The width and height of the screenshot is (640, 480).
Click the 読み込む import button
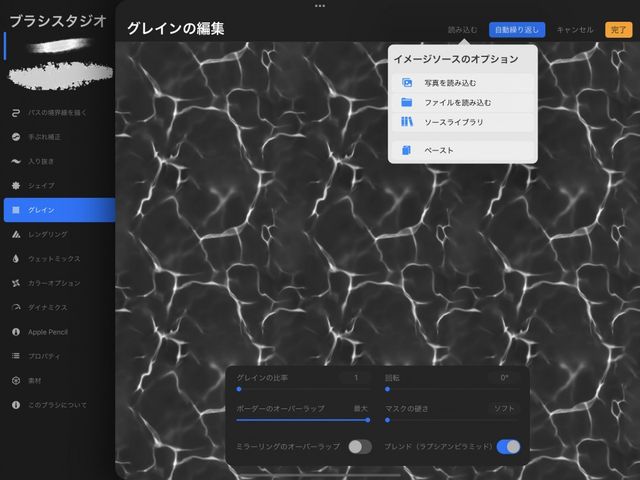tap(462, 30)
